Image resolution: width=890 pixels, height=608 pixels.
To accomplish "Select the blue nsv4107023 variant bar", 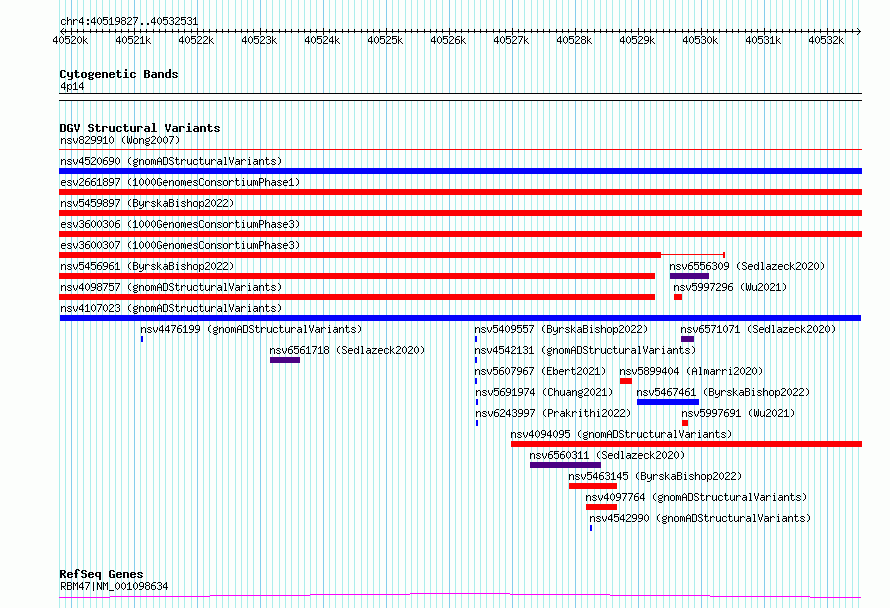I will click(x=460, y=318).
